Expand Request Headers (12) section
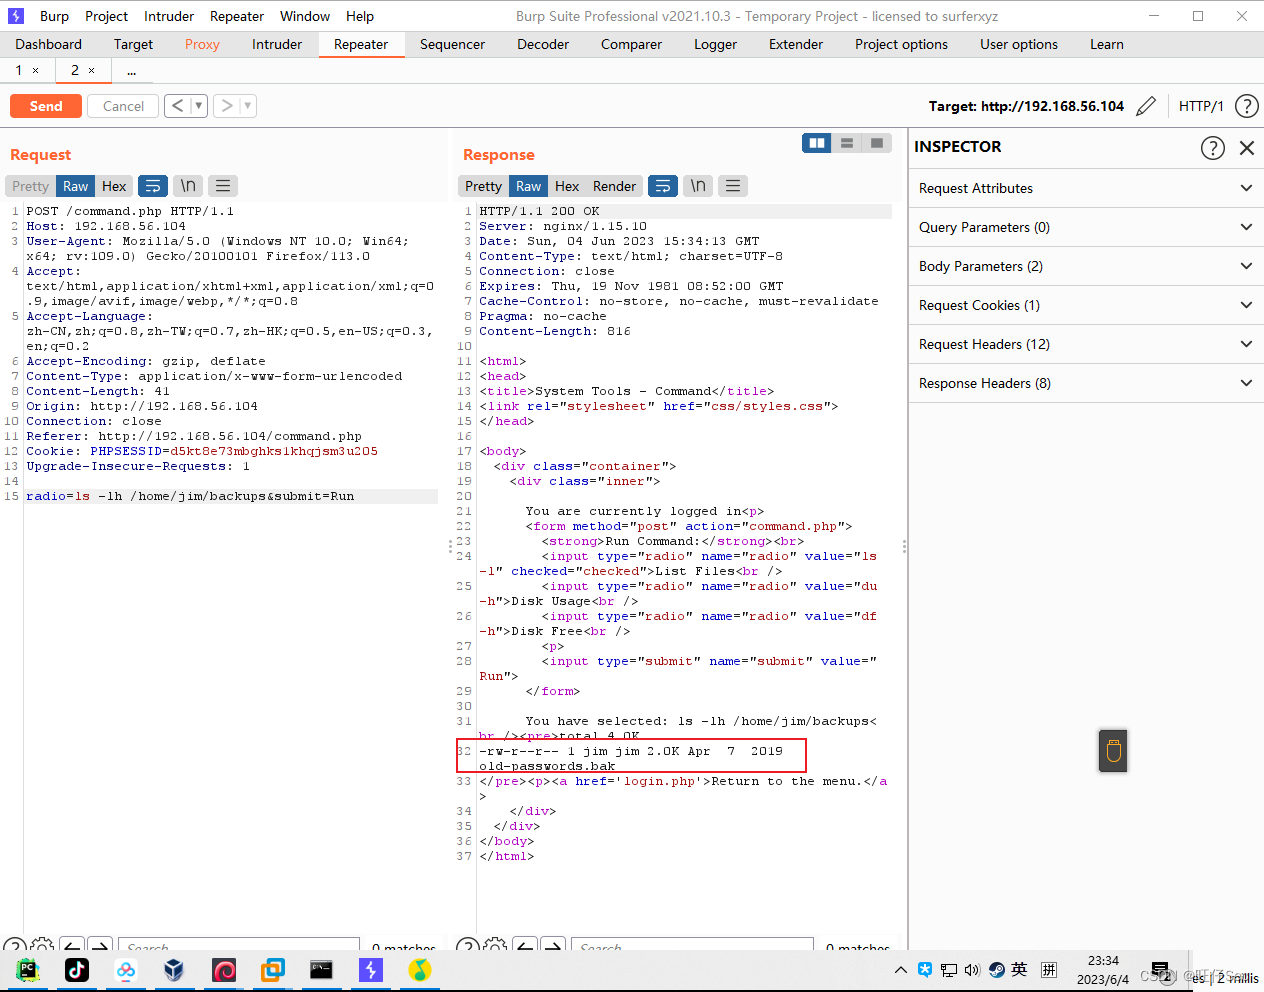The image size is (1264, 992). tap(1086, 344)
